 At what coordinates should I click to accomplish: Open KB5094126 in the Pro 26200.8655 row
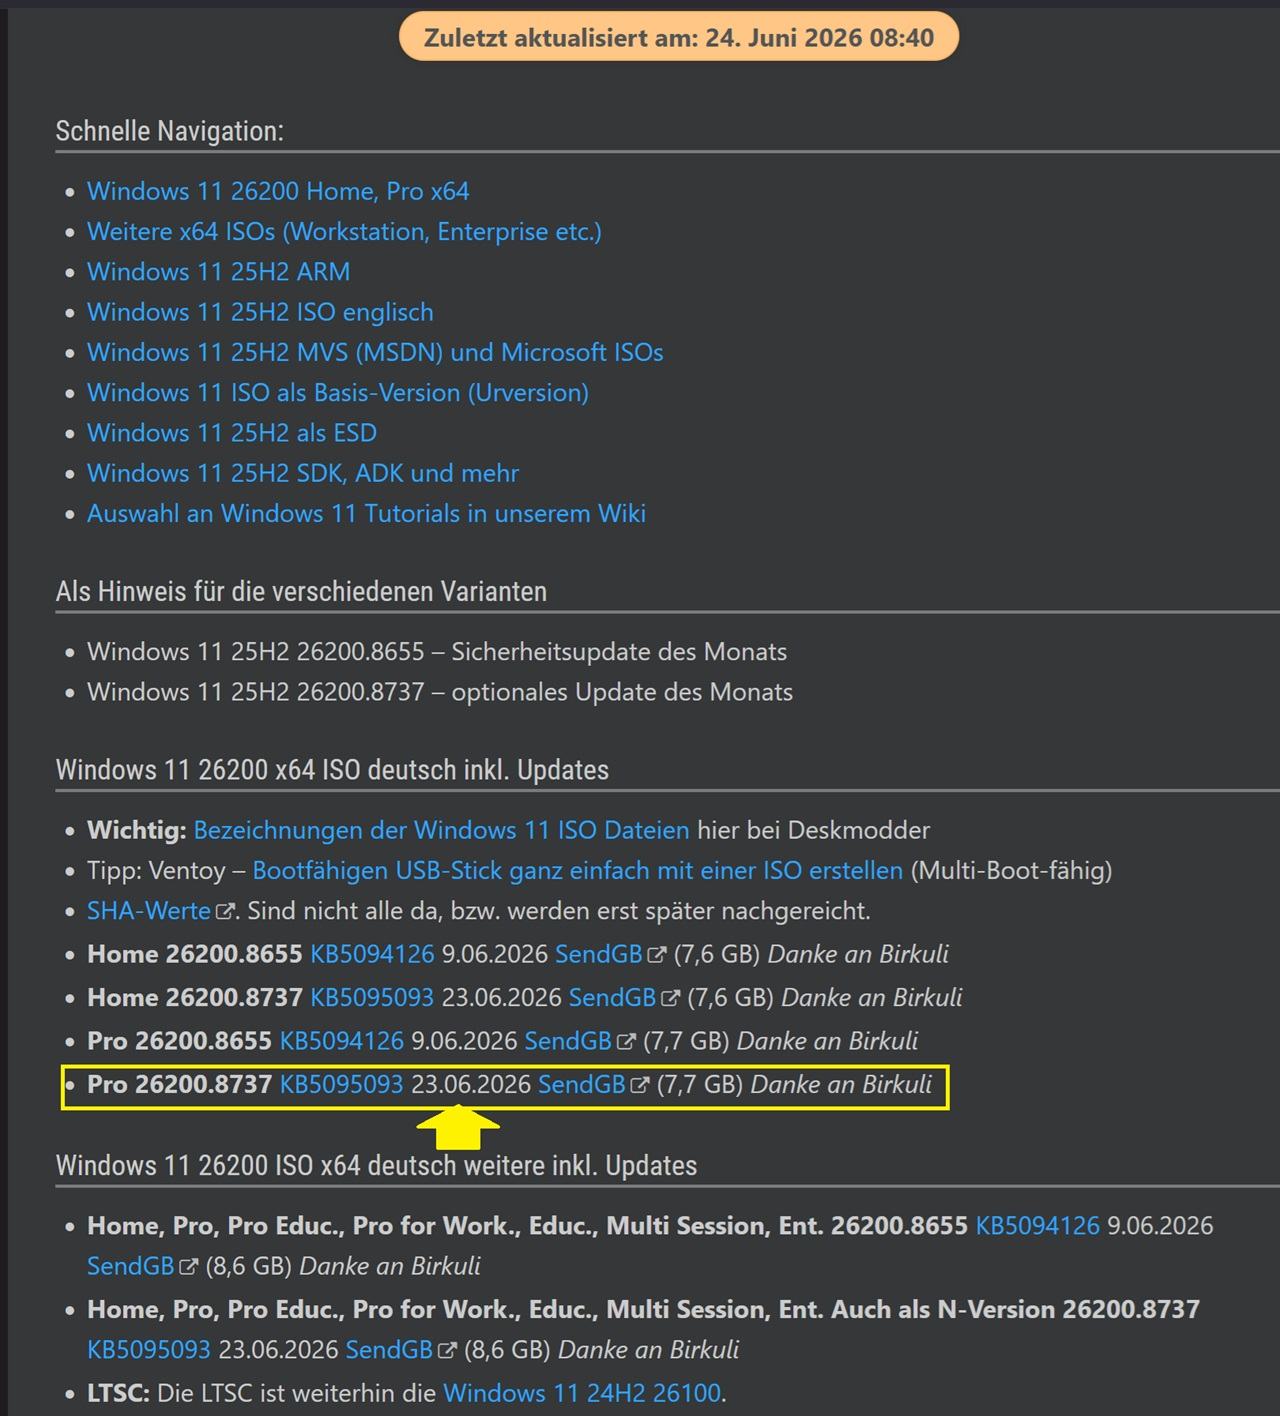coord(341,1041)
